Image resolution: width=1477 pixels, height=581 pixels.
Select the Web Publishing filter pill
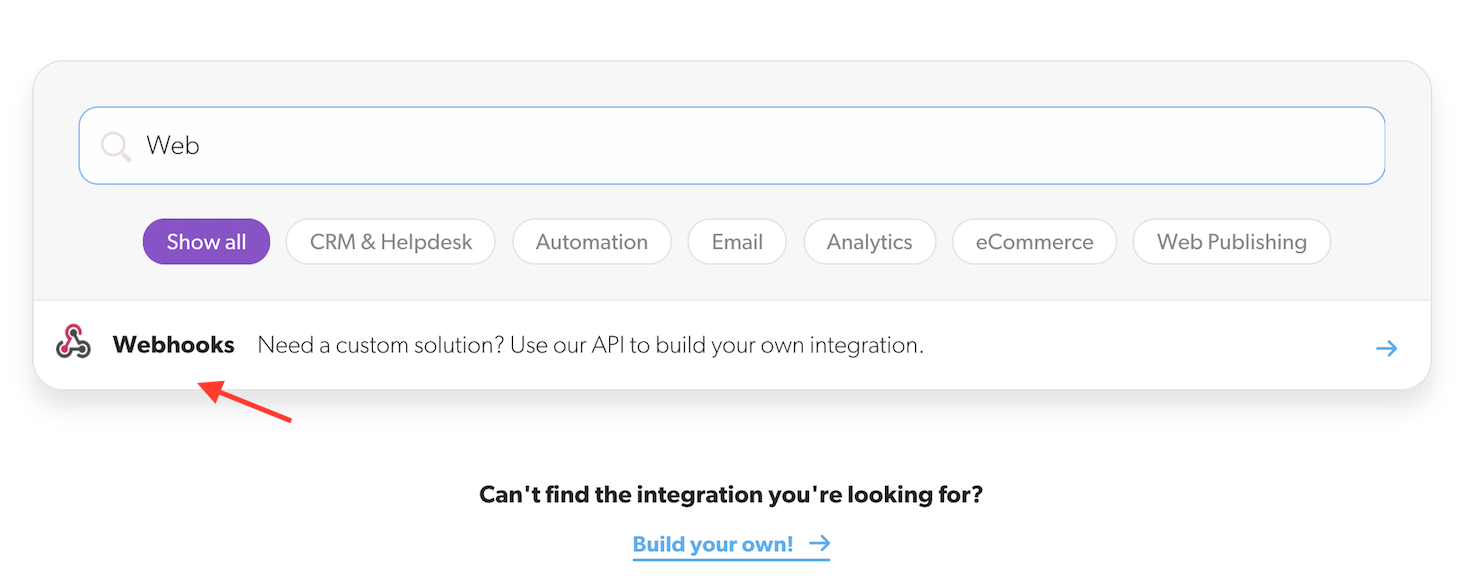click(x=1231, y=242)
